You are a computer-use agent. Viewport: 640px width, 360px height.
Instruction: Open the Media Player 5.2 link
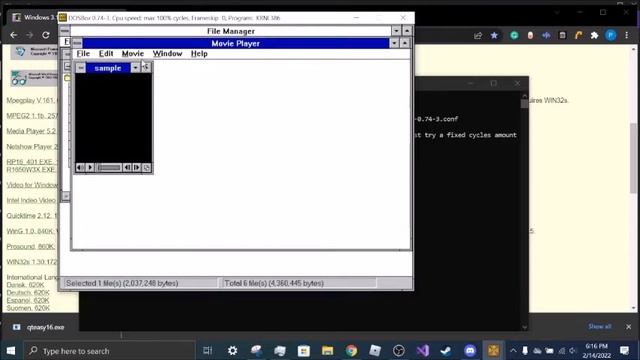(x=31, y=131)
